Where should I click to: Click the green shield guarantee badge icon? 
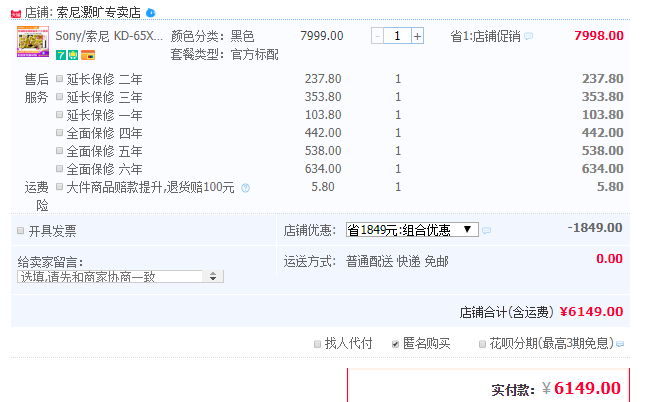(73, 55)
